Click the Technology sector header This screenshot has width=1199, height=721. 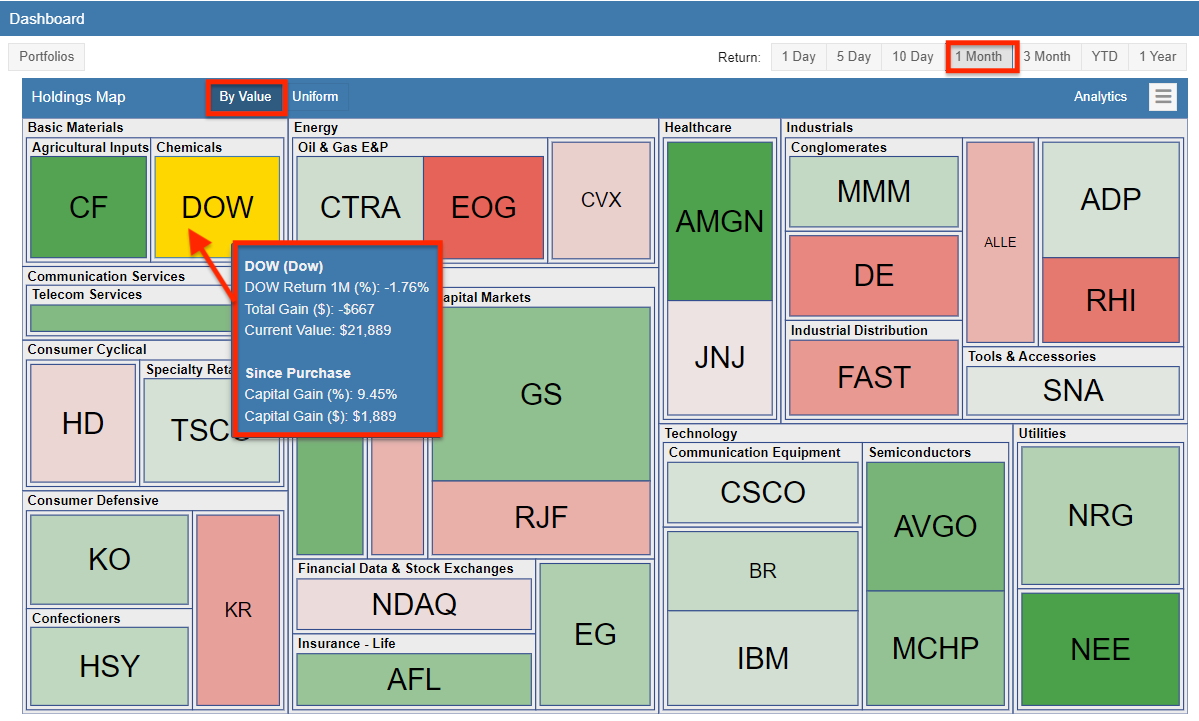(x=700, y=434)
